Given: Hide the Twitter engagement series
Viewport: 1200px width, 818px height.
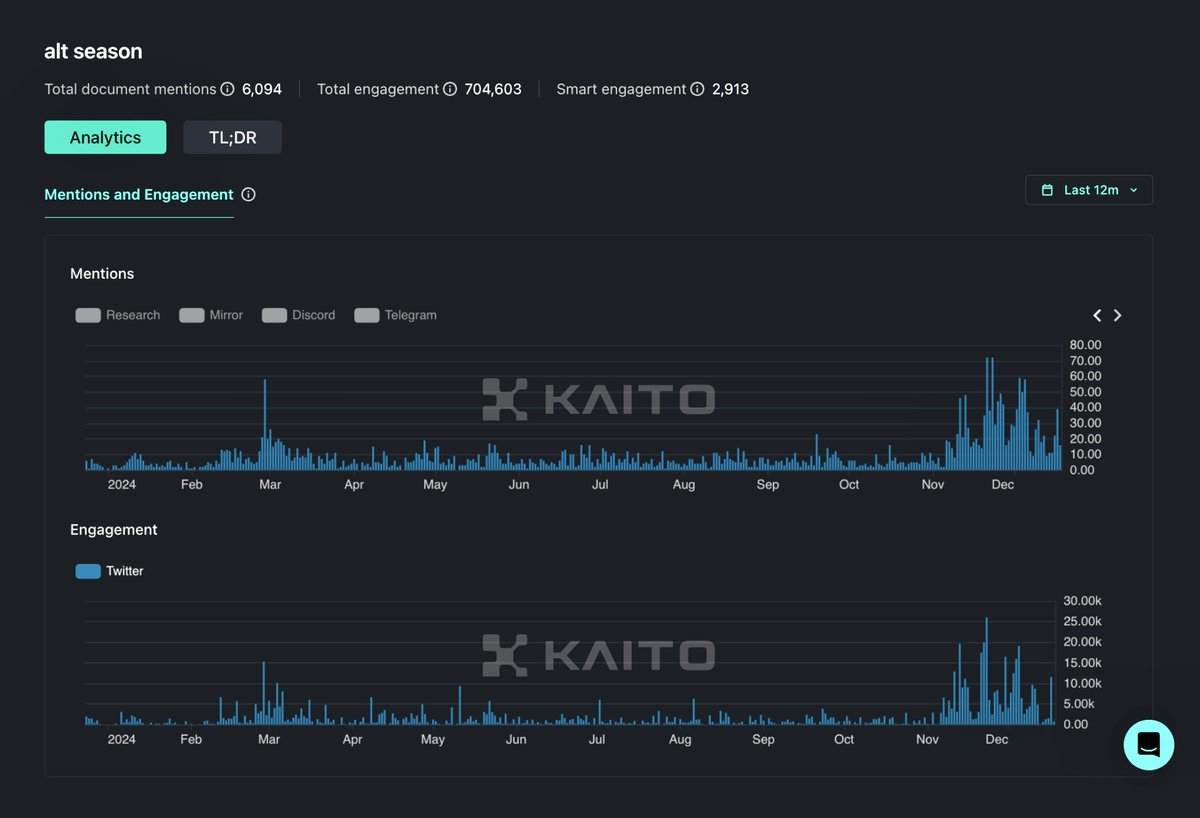Looking at the screenshot, I should click(87, 570).
